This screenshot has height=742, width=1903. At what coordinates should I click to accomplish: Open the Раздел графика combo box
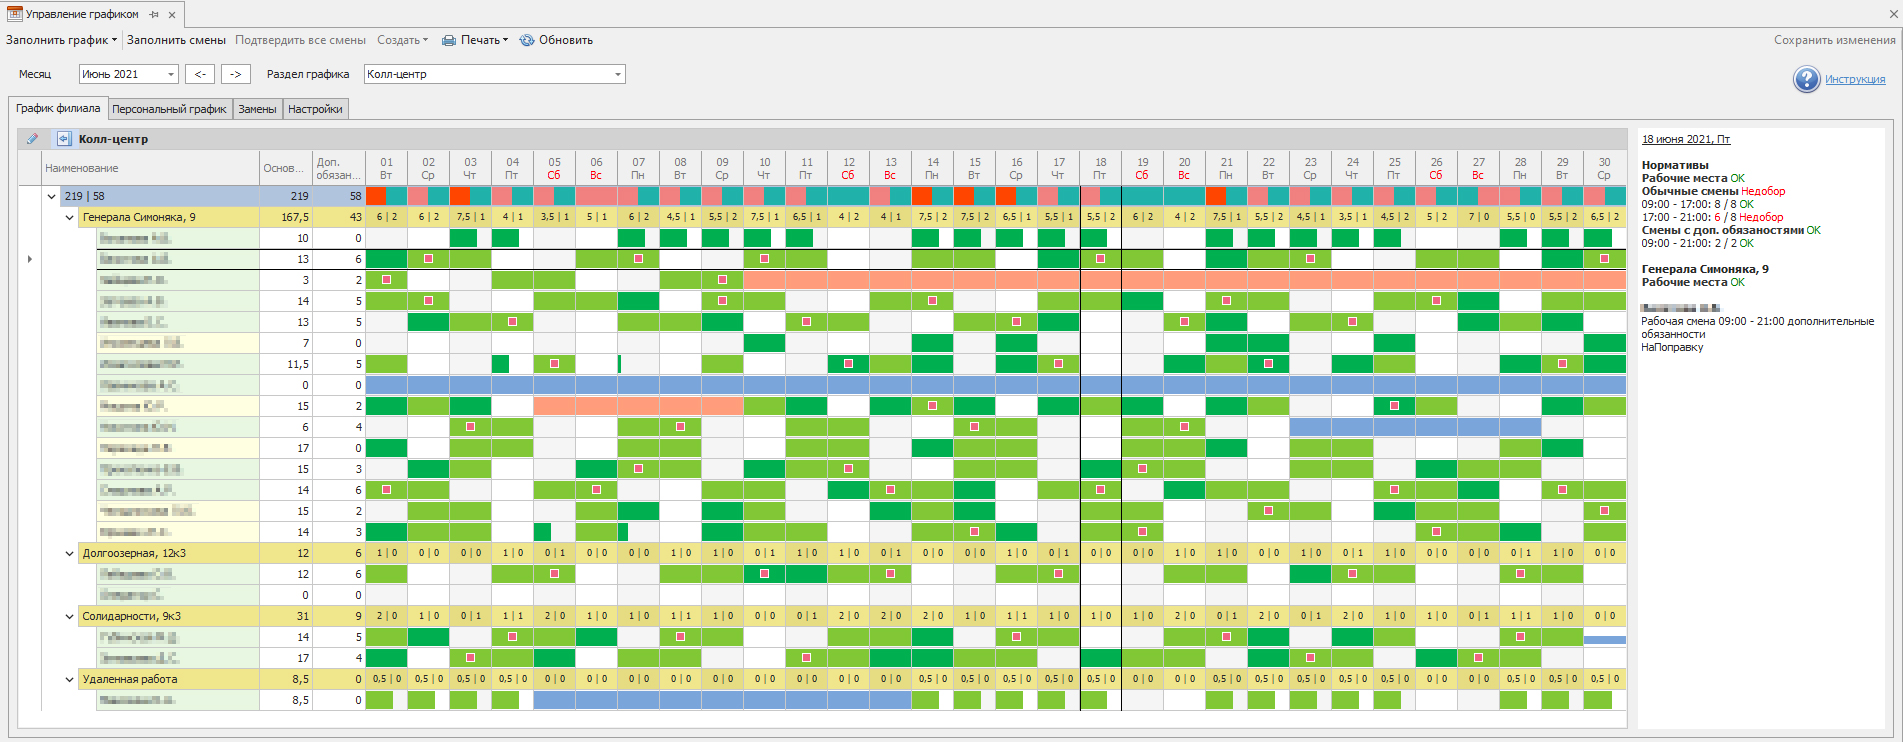point(617,74)
